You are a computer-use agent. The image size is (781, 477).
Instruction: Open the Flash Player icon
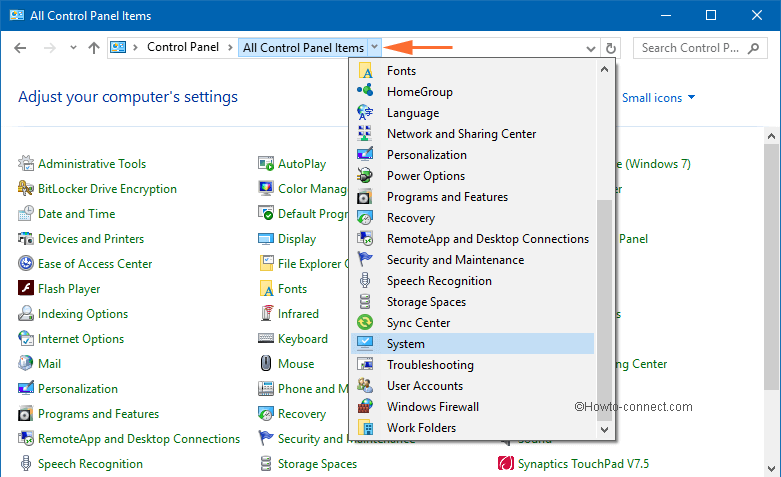coord(26,289)
